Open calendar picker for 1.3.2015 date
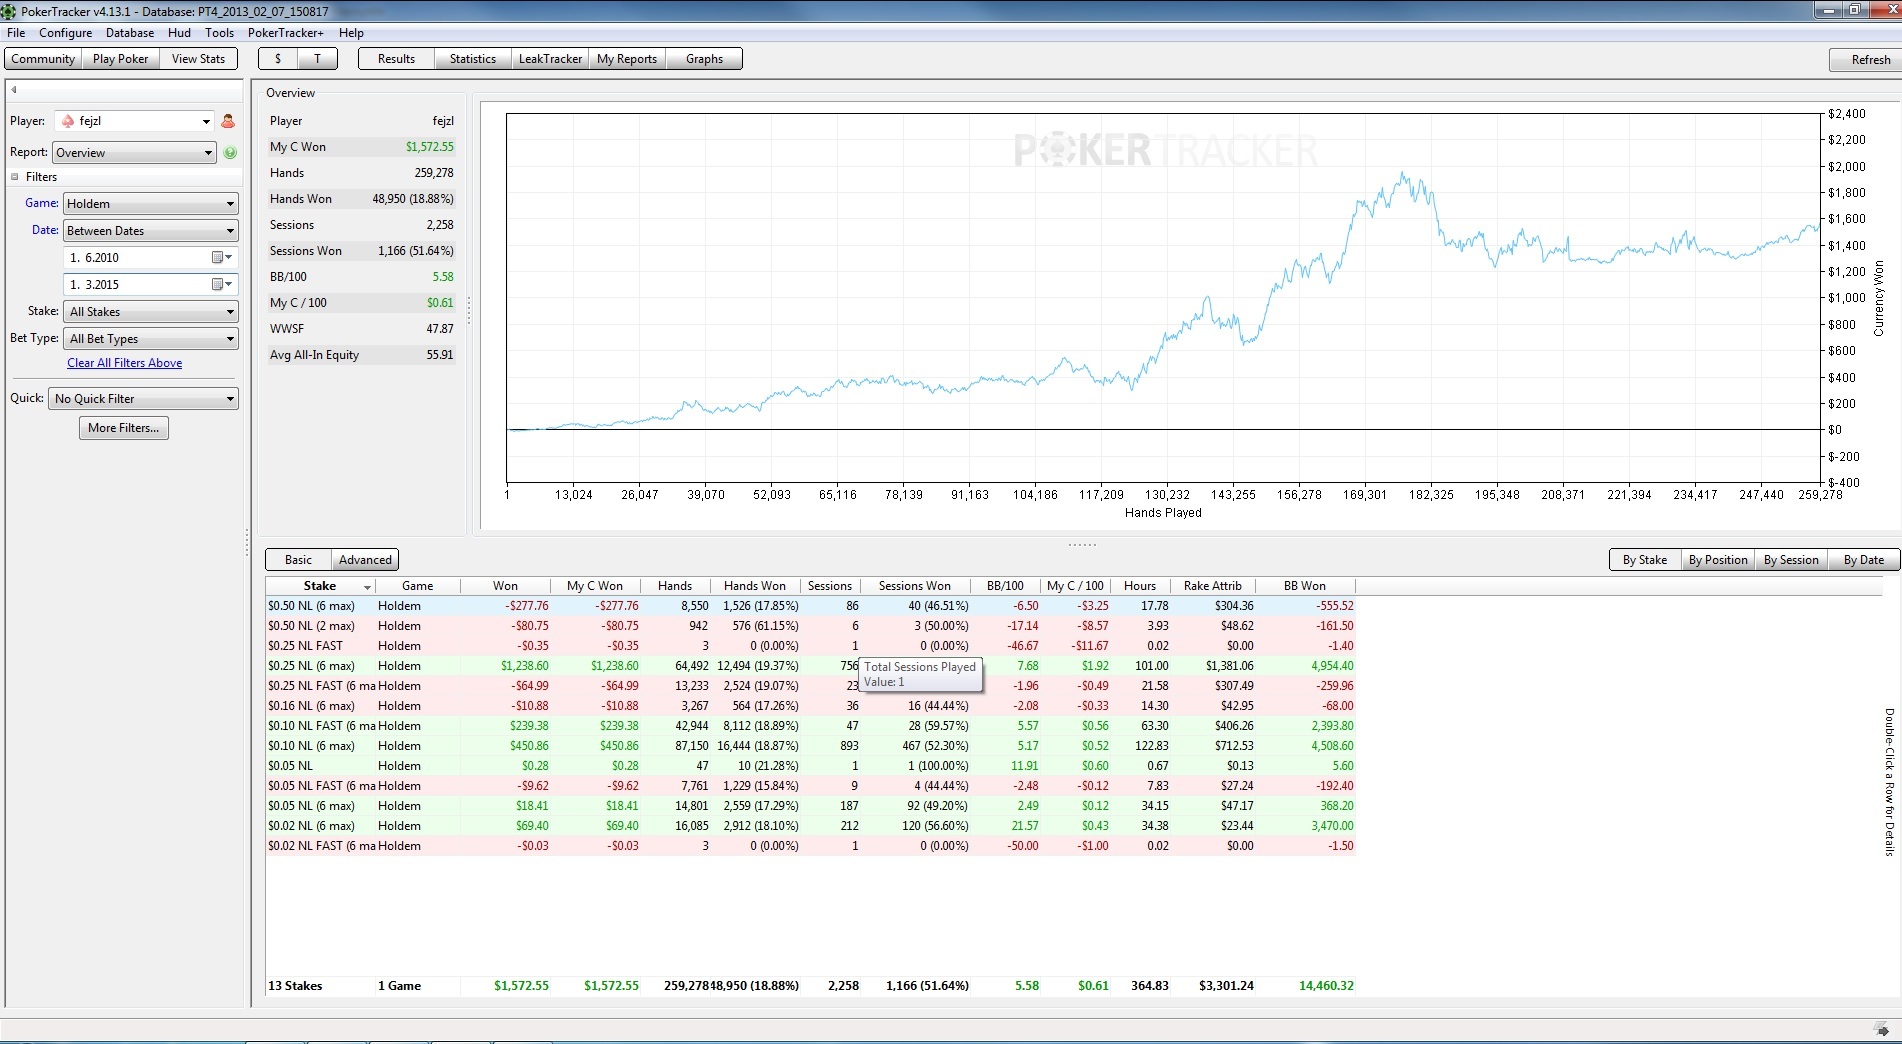Image resolution: width=1902 pixels, height=1044 pixels. [221, 285]
